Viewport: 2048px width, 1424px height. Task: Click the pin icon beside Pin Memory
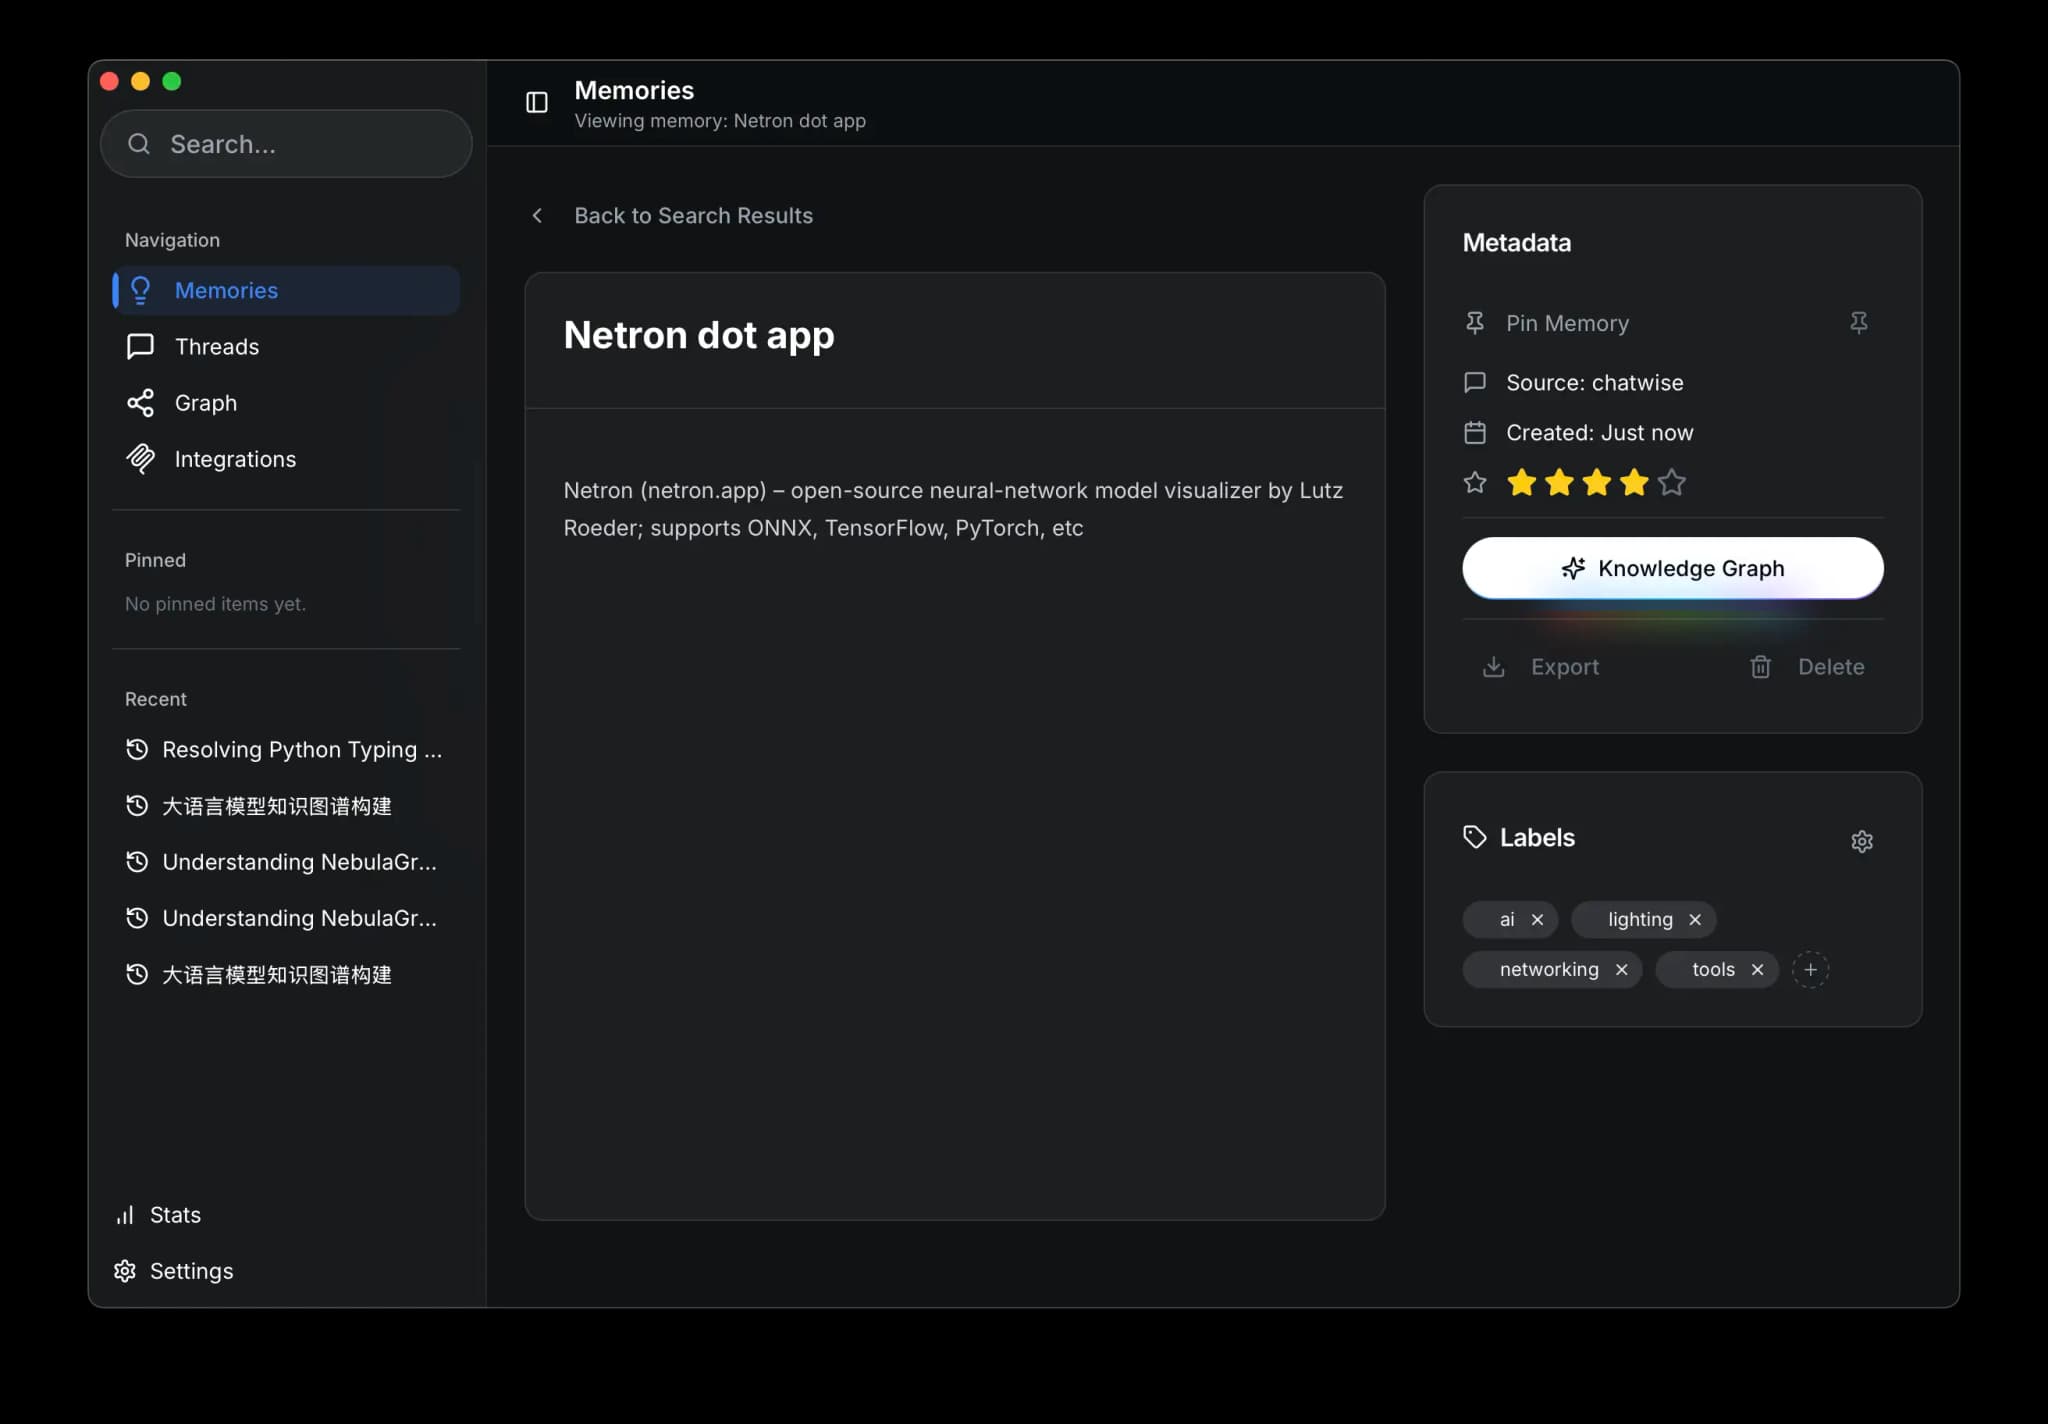coord(1858,323)
